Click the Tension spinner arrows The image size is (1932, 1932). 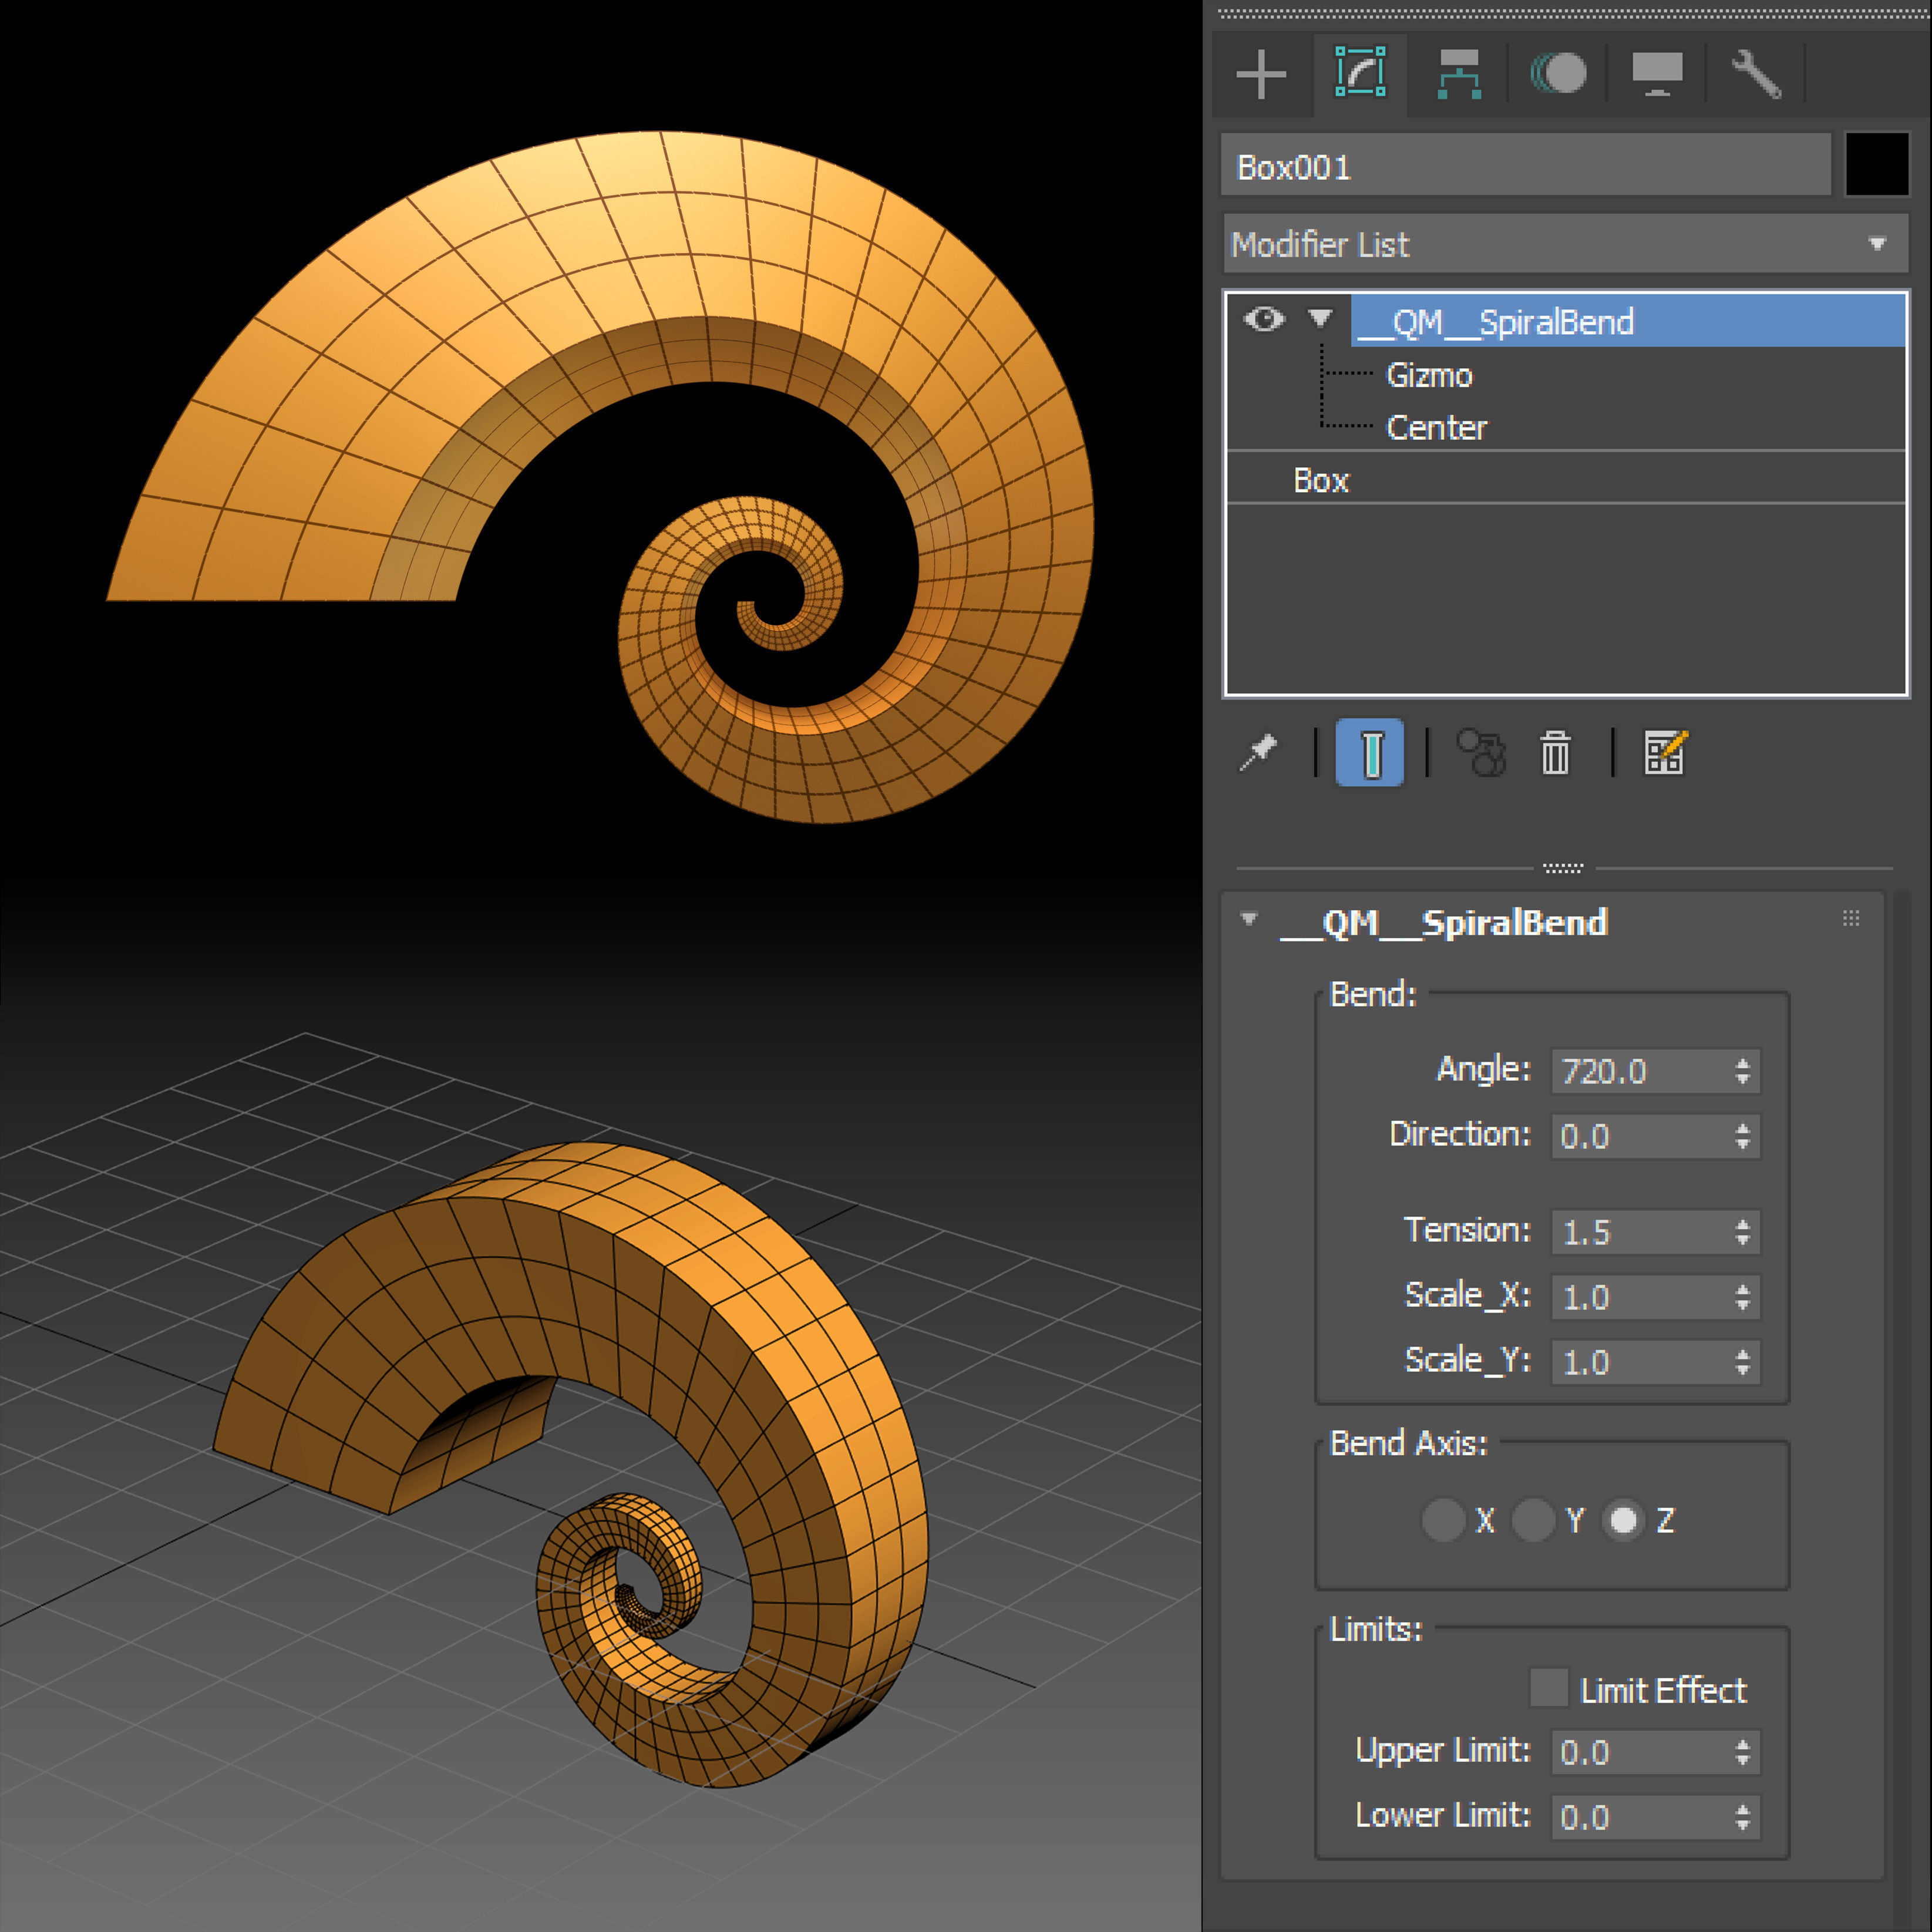pos(1743,1232)
